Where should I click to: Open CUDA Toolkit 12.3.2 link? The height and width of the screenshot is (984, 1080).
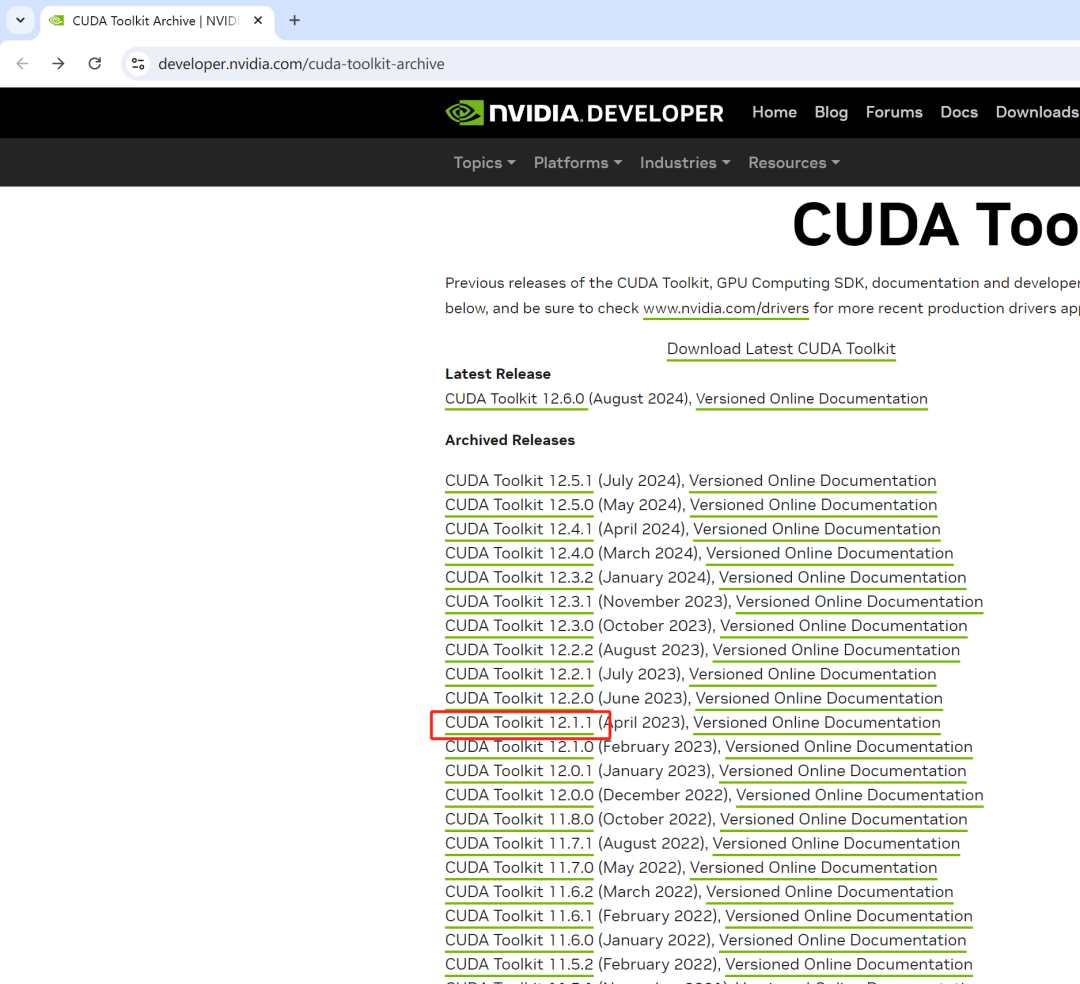click(x=519, y=578)
